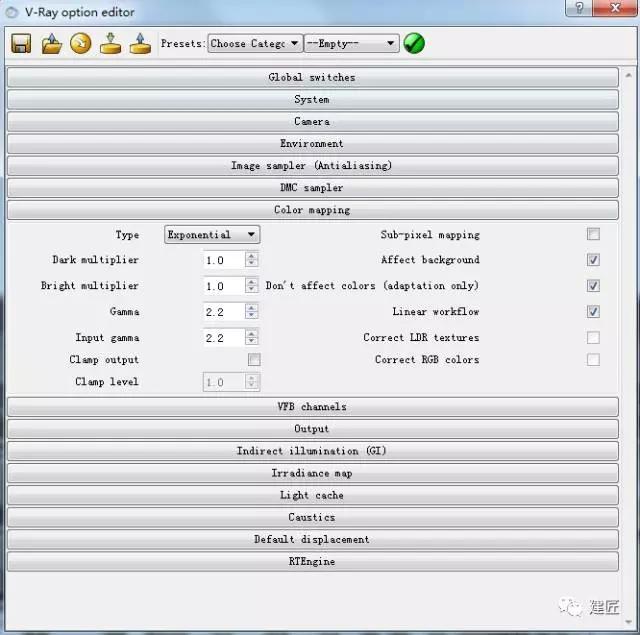Expand the DMC sampler rollout
Screen dimensions: 640x635
click(313, 187)
